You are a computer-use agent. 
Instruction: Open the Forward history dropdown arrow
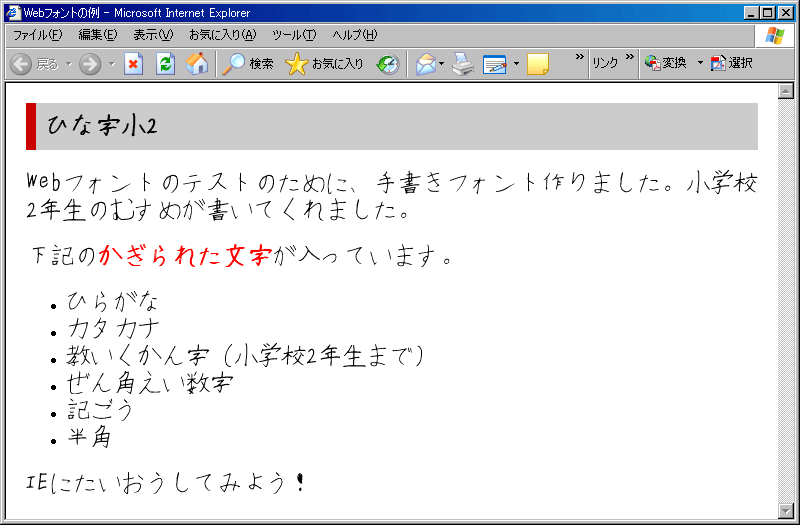(112, 64)
